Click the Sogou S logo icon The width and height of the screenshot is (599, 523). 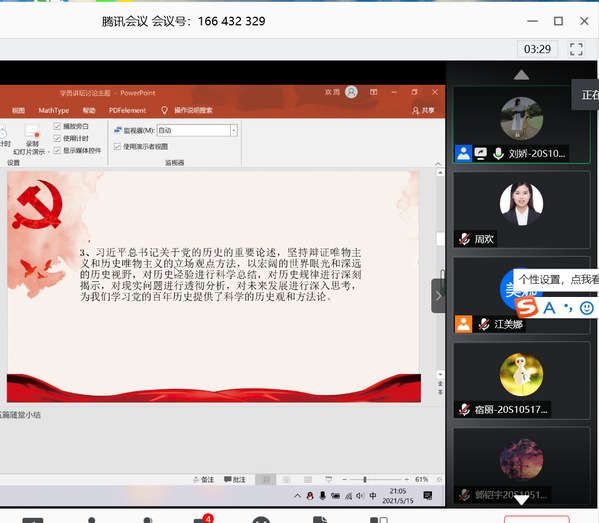coord(527,307)
